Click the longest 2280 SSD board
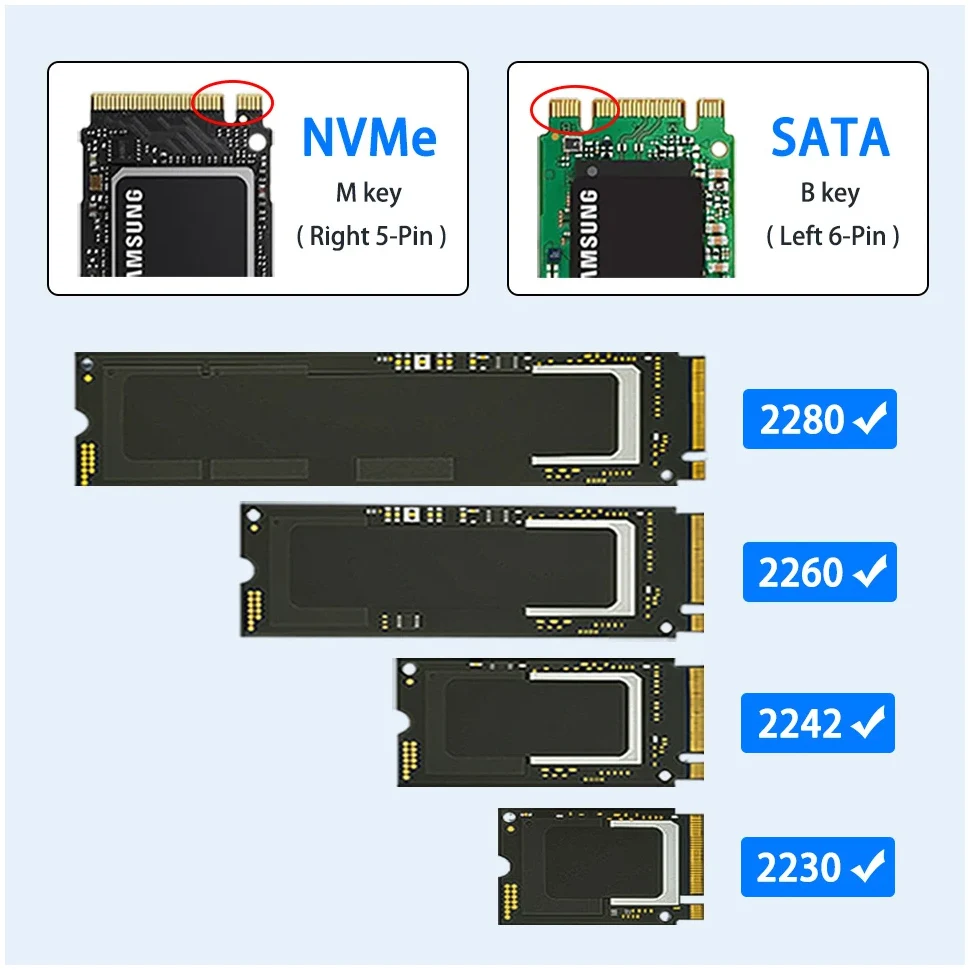The height and width of the screenshot is (970, 970). 390,419
